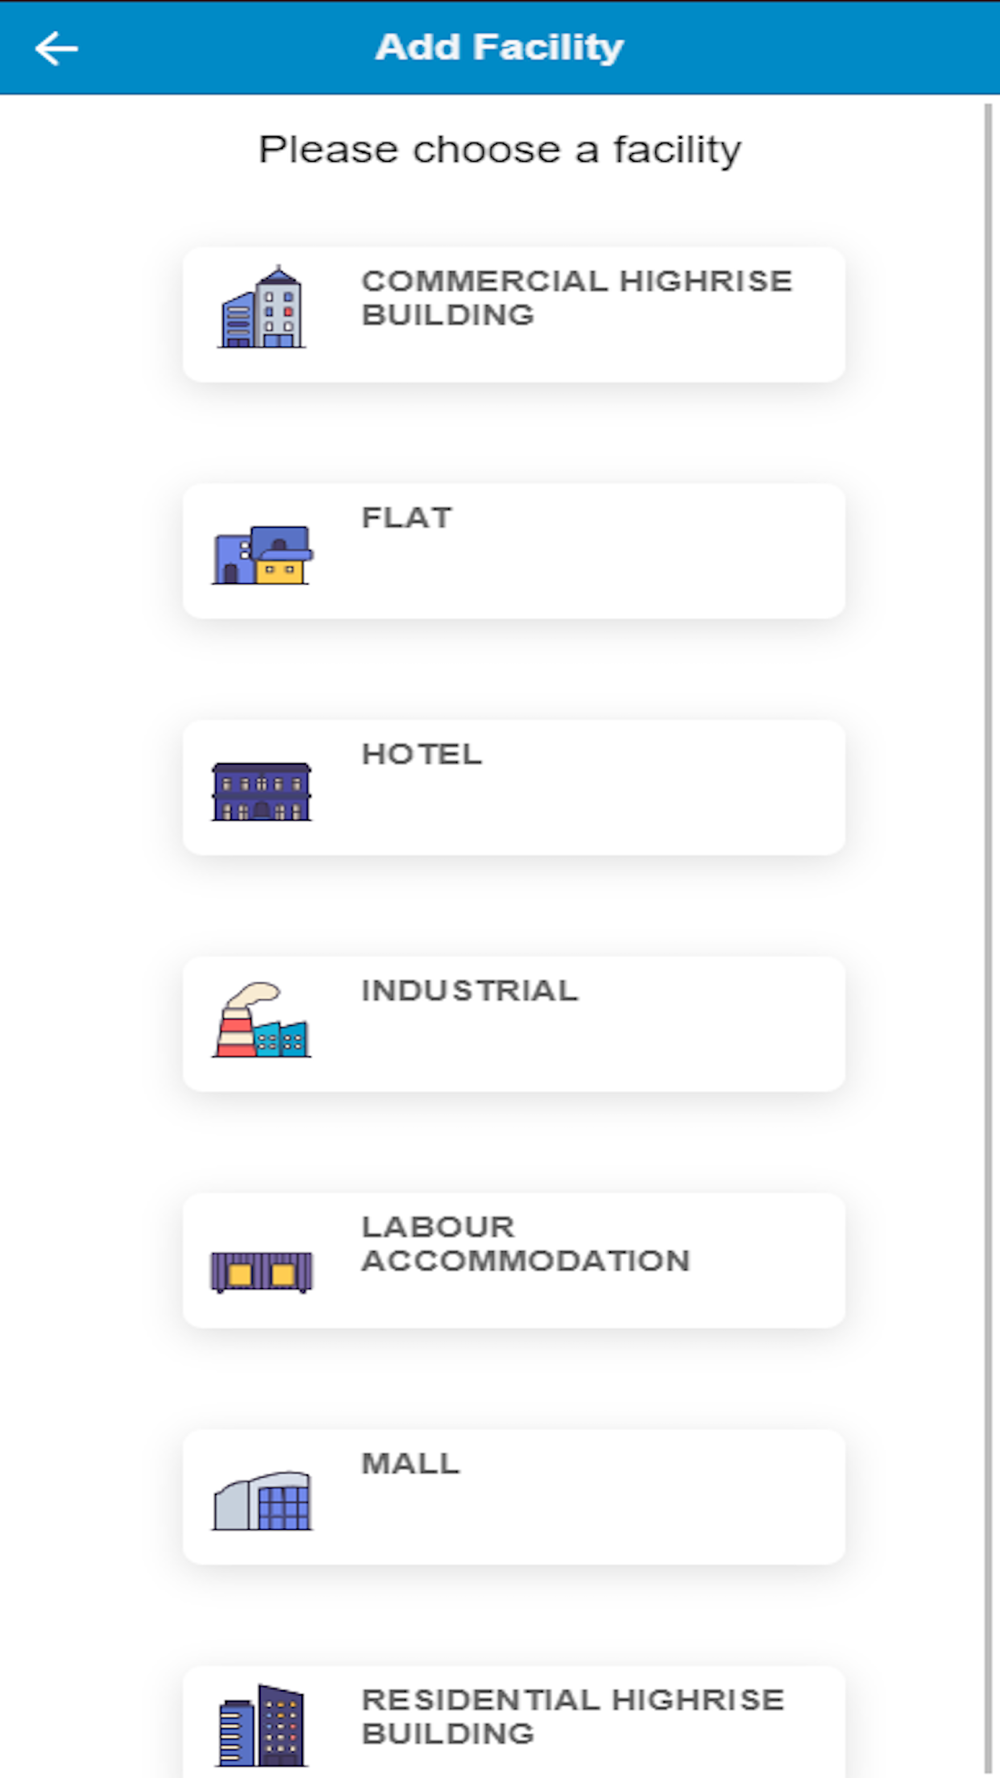Pick the HOTEL facility label

tap(422, 754)
